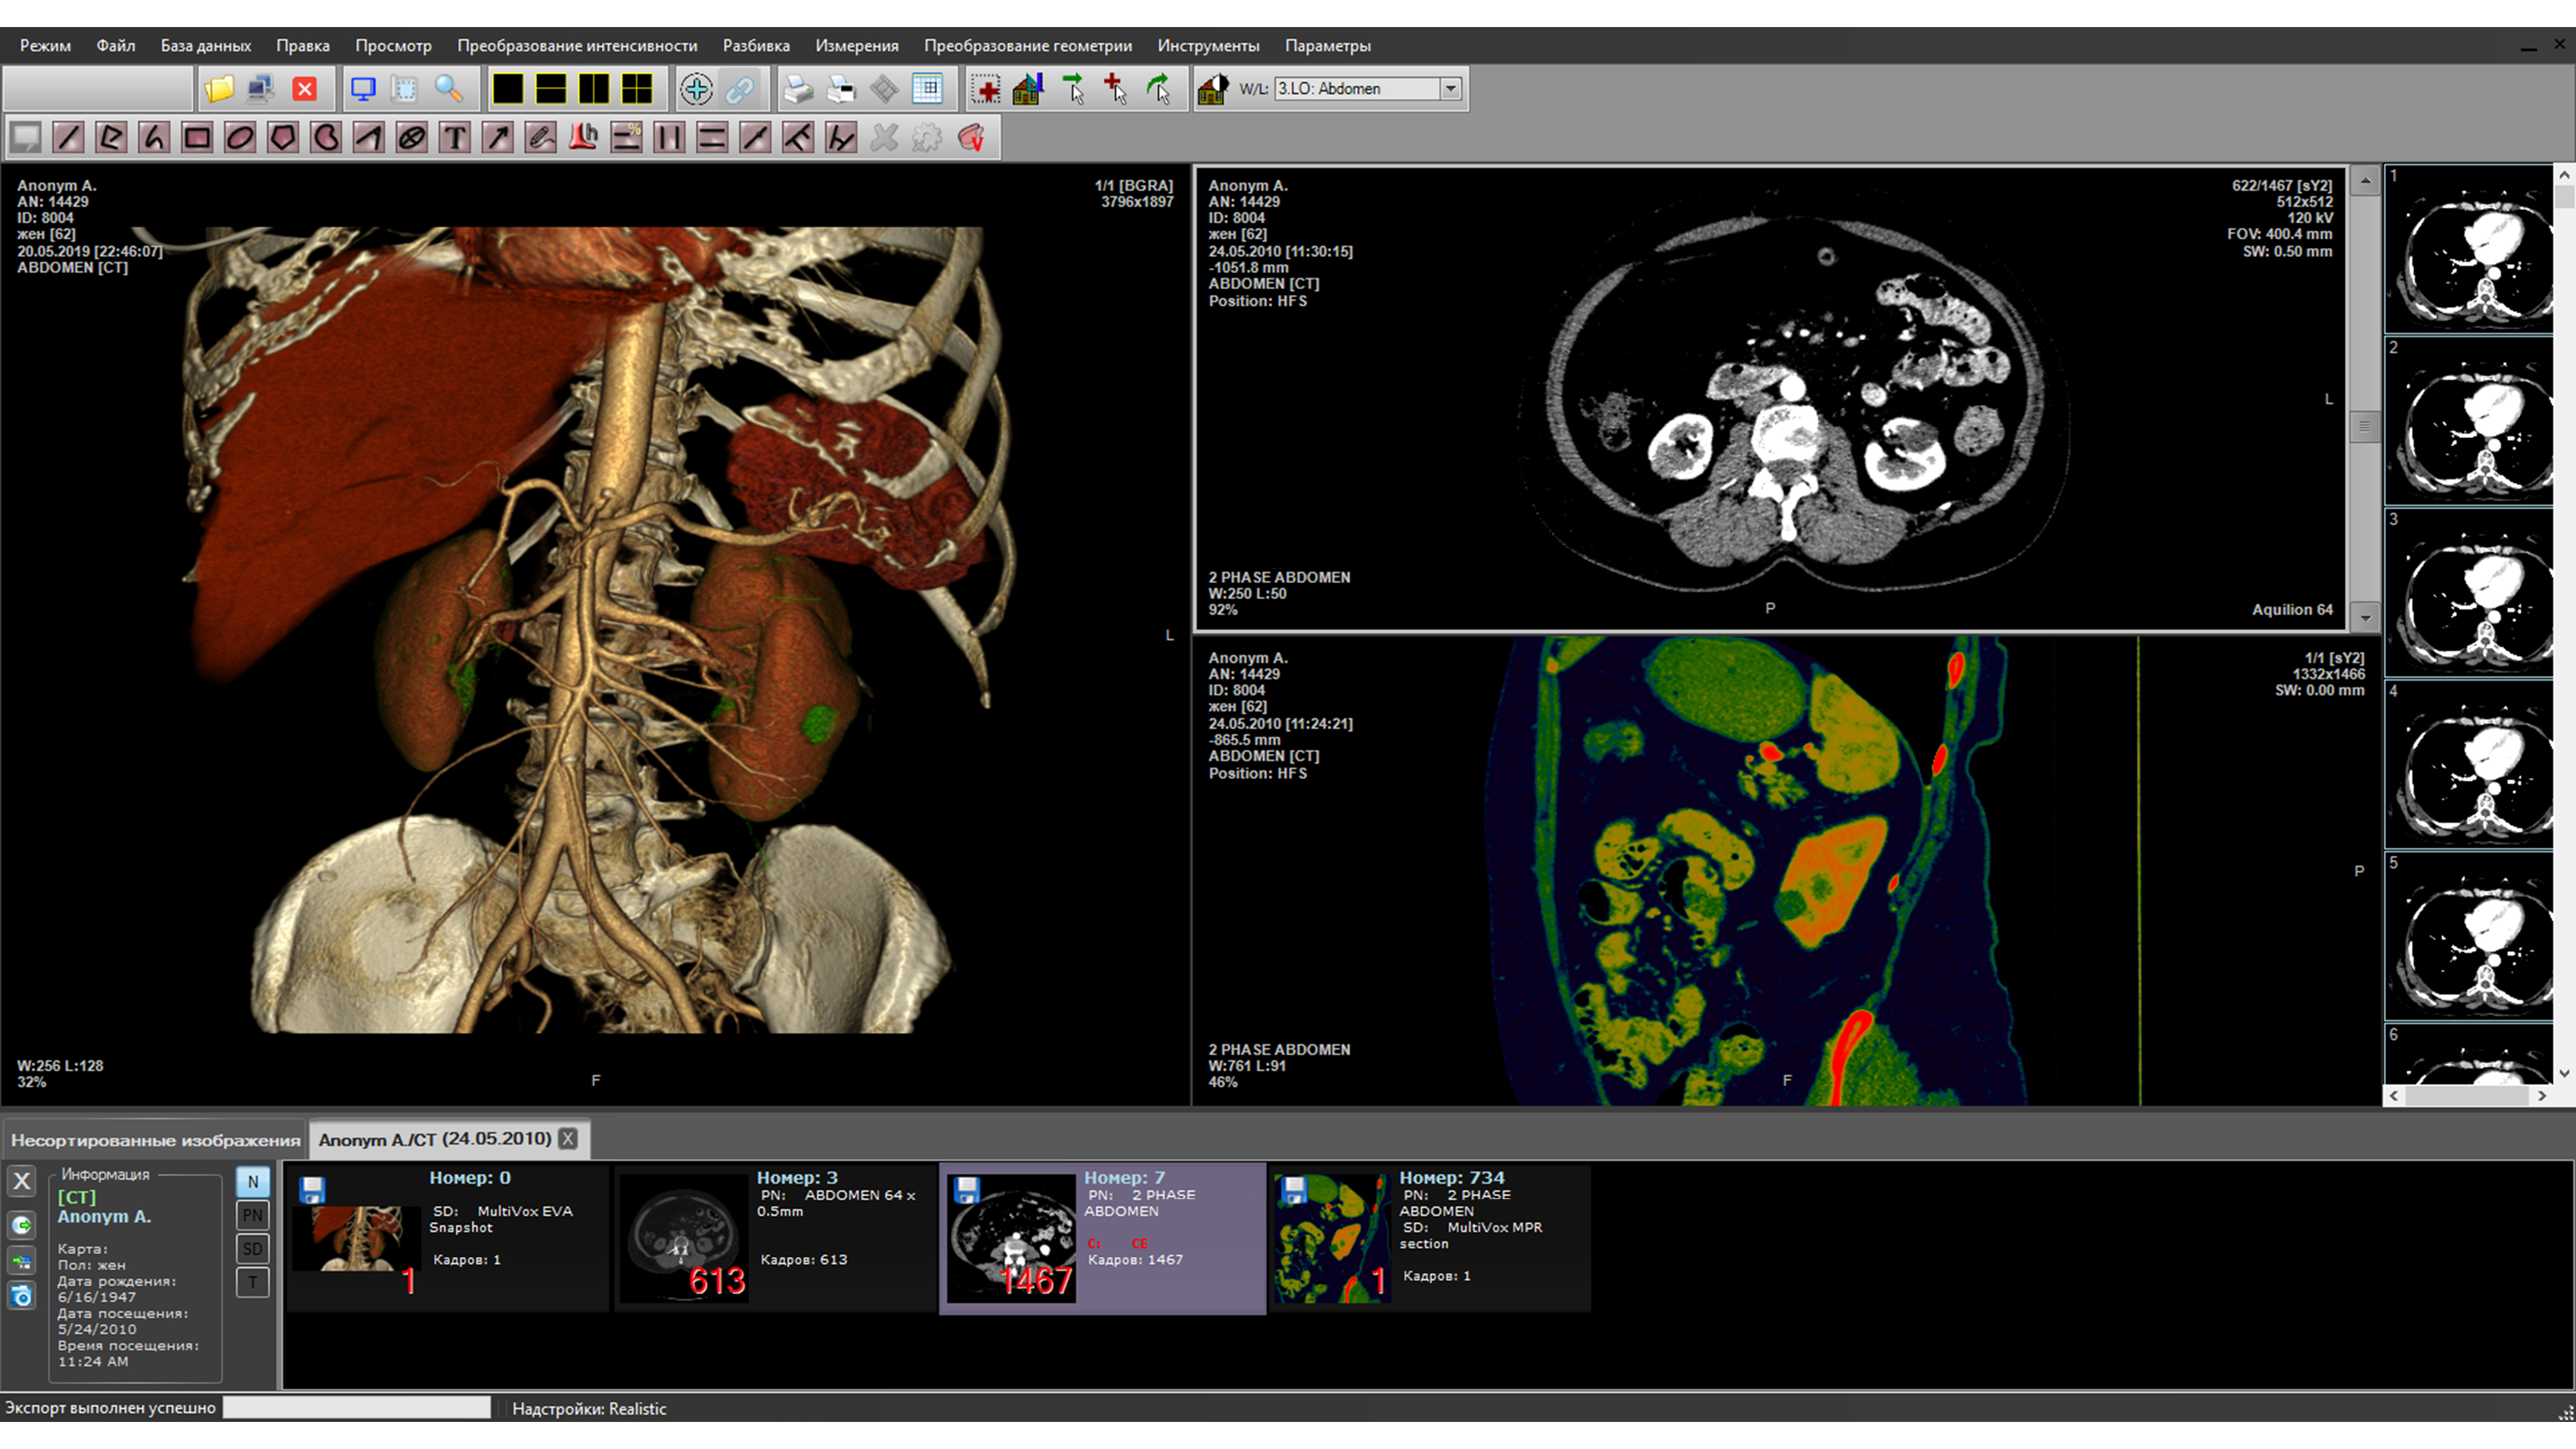Click the first printer icon
This screenshot has width=2576, height=1449.
point(798,89)
